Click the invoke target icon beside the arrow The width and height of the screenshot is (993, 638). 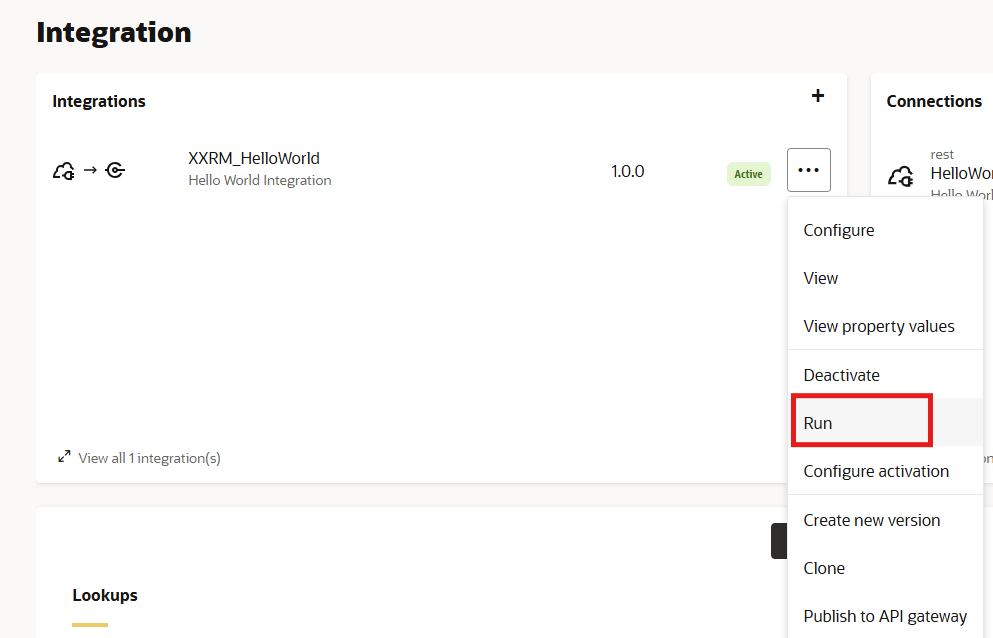tap(115, 171)
